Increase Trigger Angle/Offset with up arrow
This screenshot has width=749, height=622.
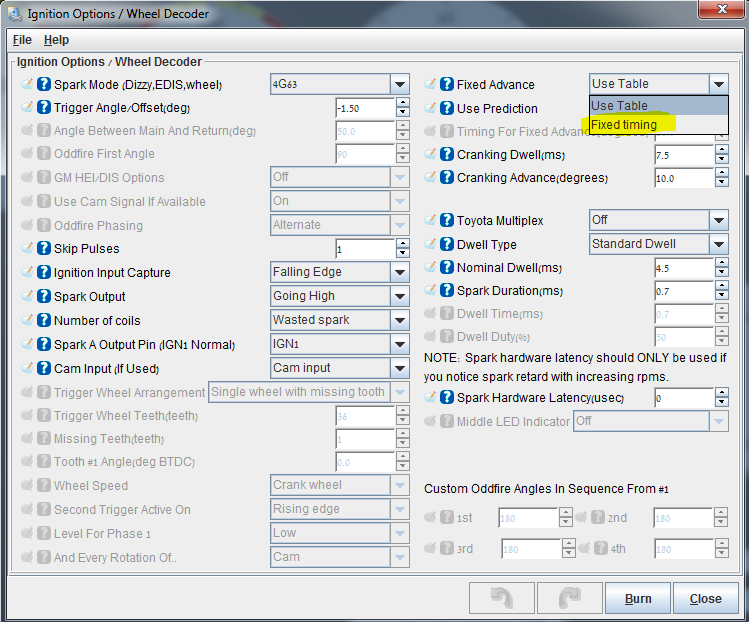click(403, 103)
